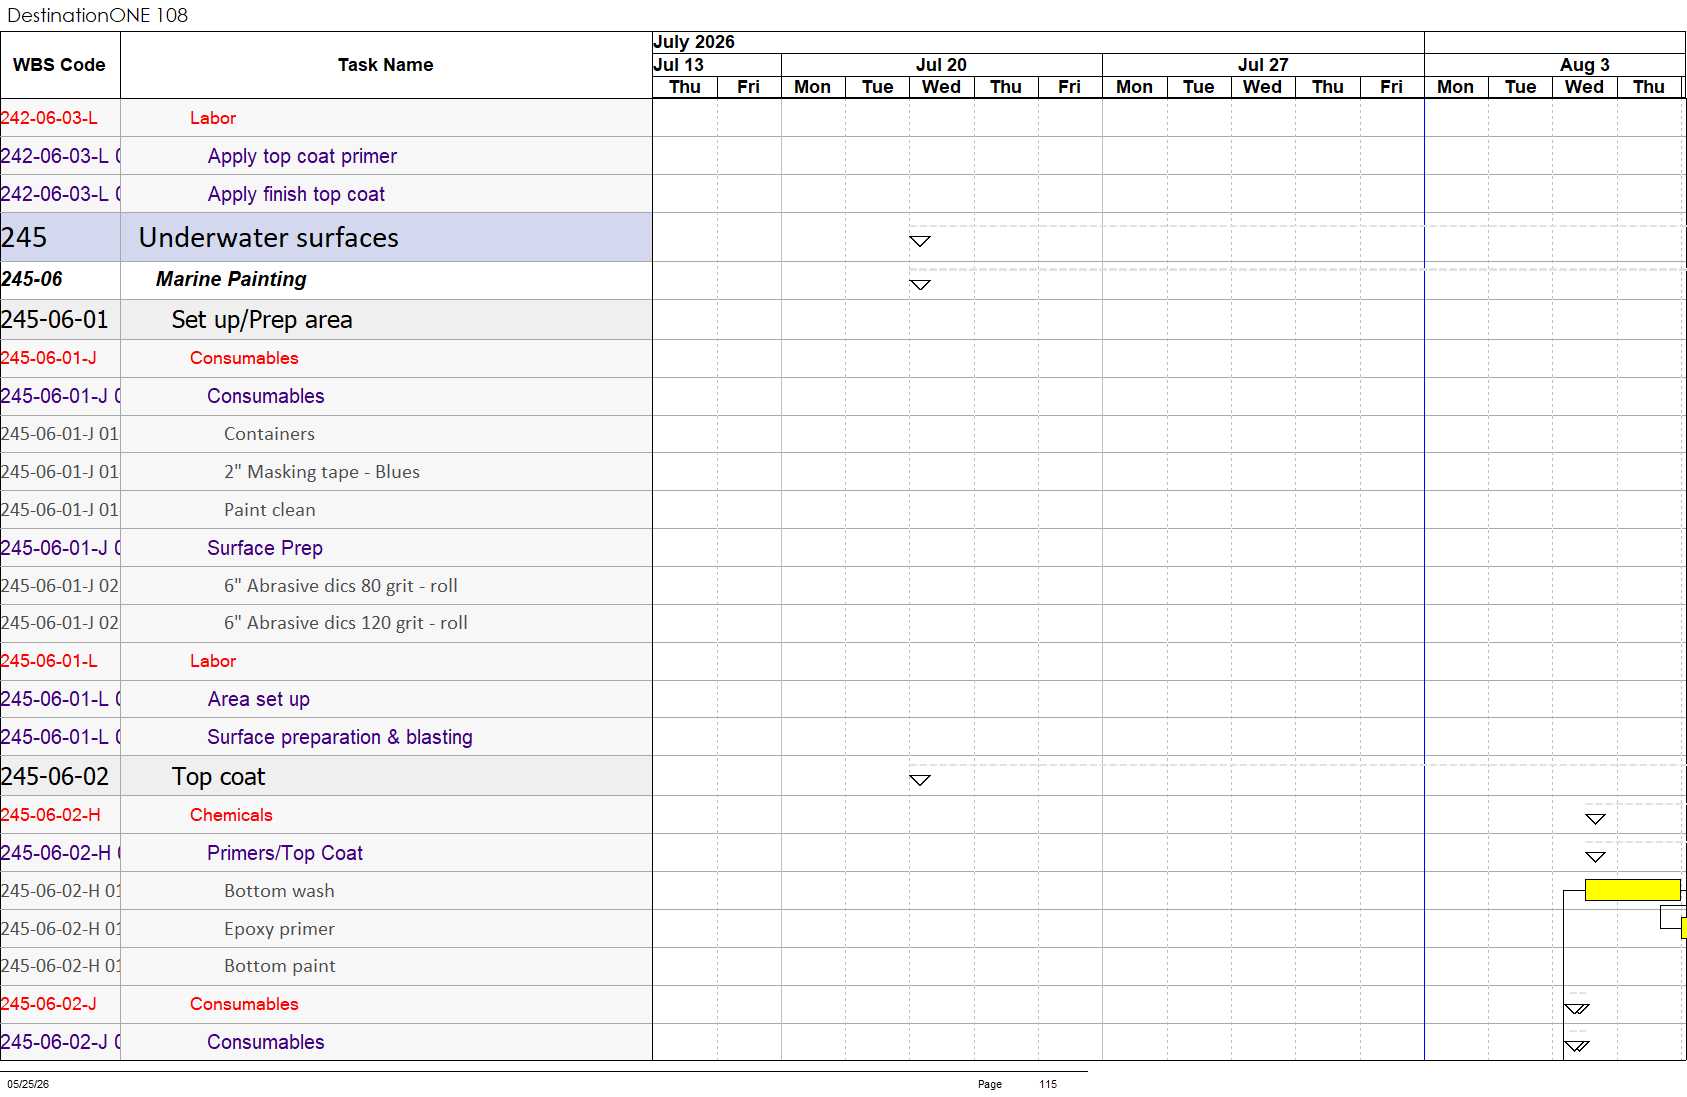Click the Underwater surfaces summary triangle marker
Screen dimensions: 1687x1097
tap(920, 241)
